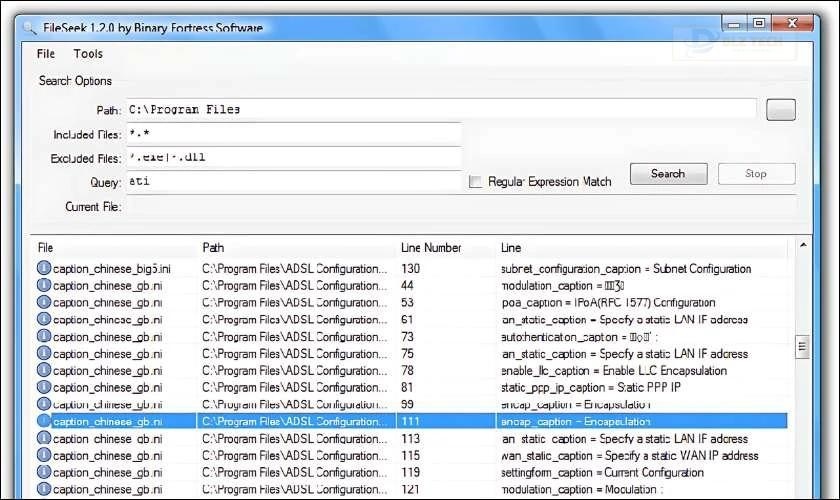Click info icon on line 78 row
The image size is (840, 500).
(x=43, y=370)
